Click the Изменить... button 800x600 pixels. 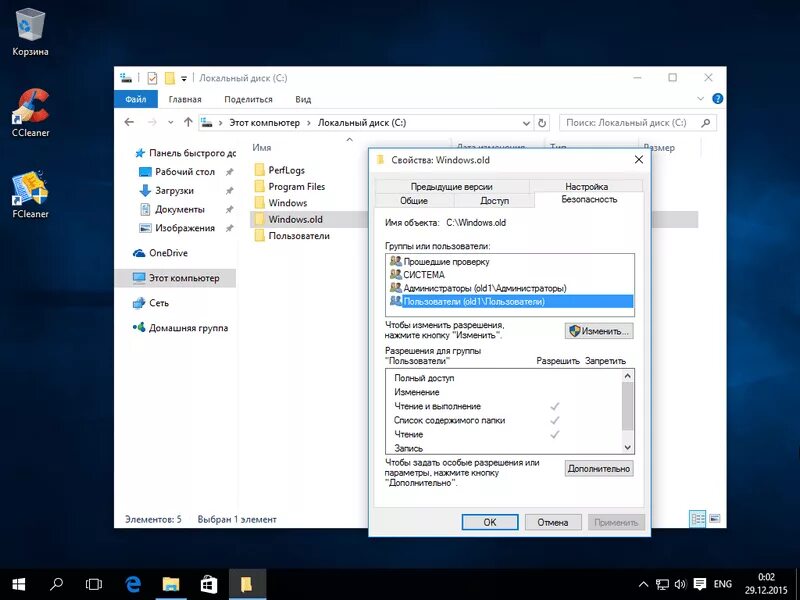[x=599, y=331]
